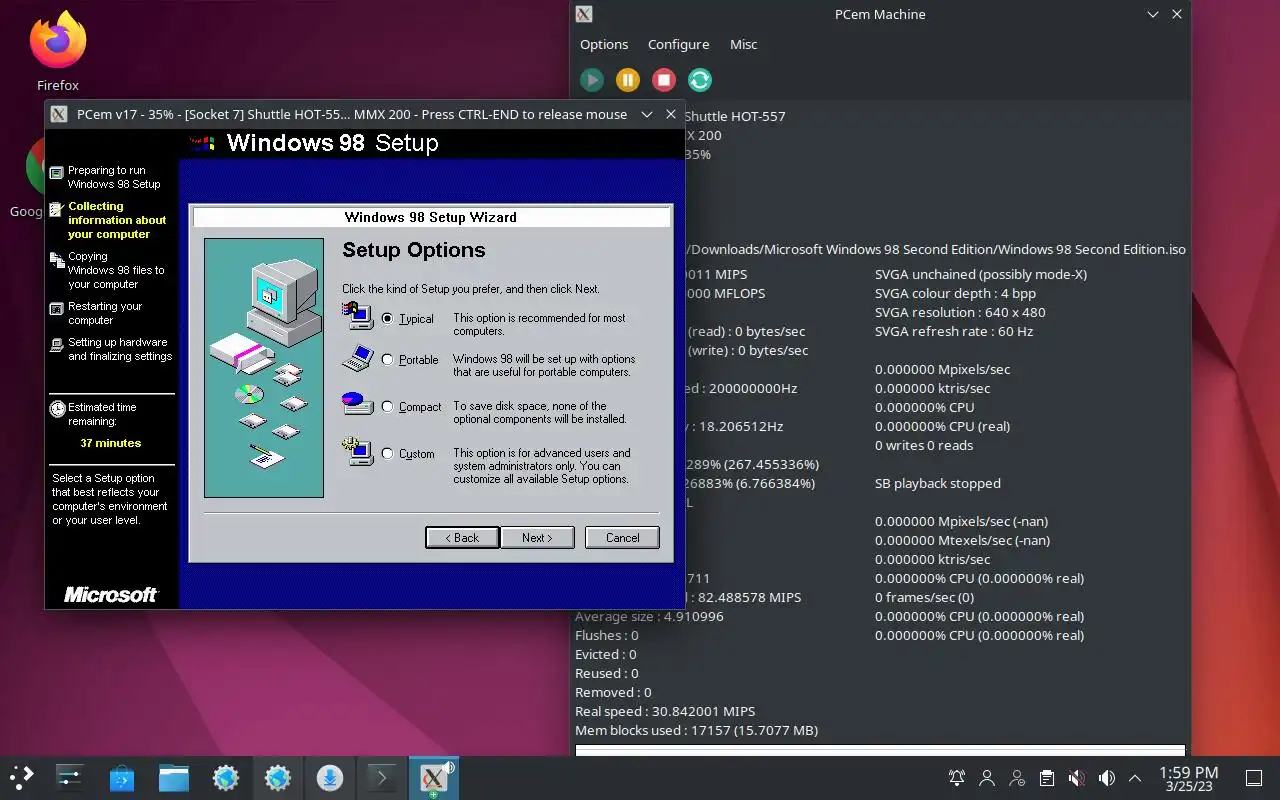Click the PCem Machine window title icon
This screenshot has height=800, width=1280.
(x=584, y=14)
